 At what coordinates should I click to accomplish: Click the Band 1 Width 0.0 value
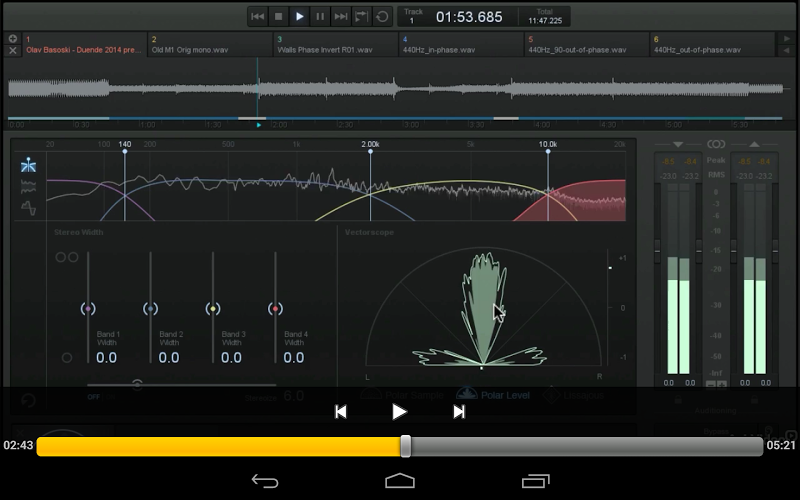pos(107,358)
